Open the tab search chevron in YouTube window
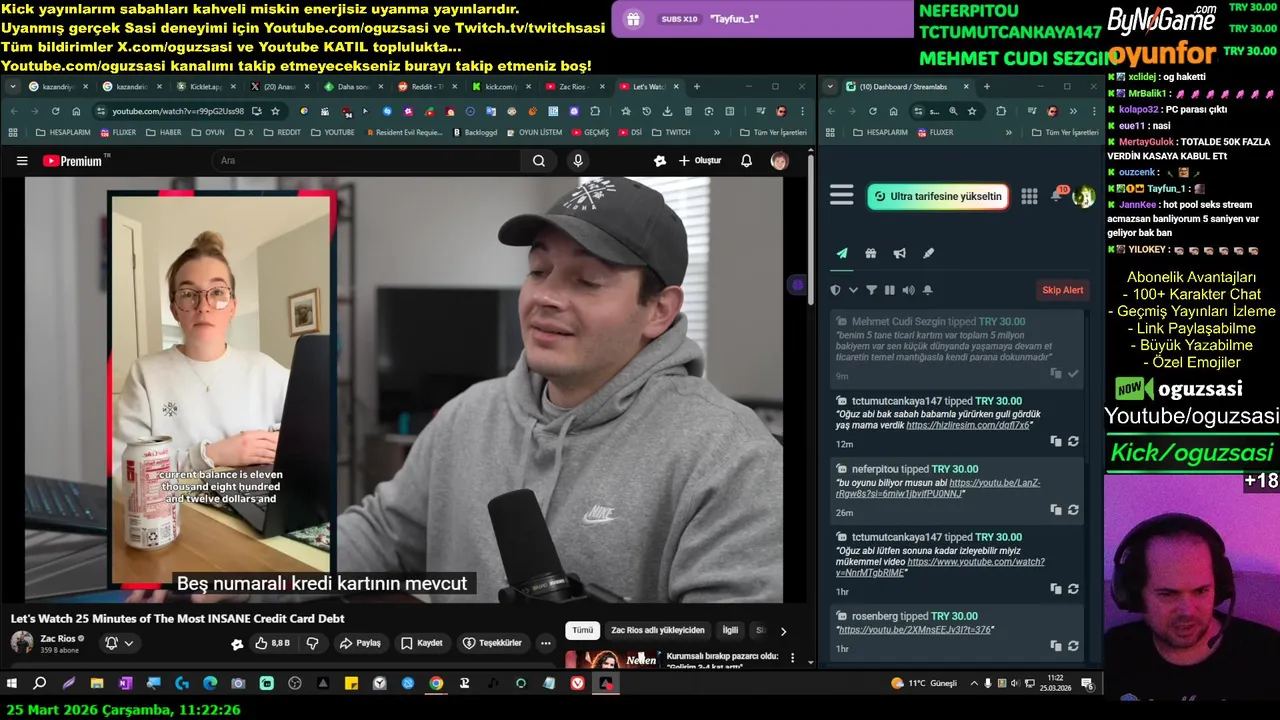1280x720 pixels. click(13, 87)
